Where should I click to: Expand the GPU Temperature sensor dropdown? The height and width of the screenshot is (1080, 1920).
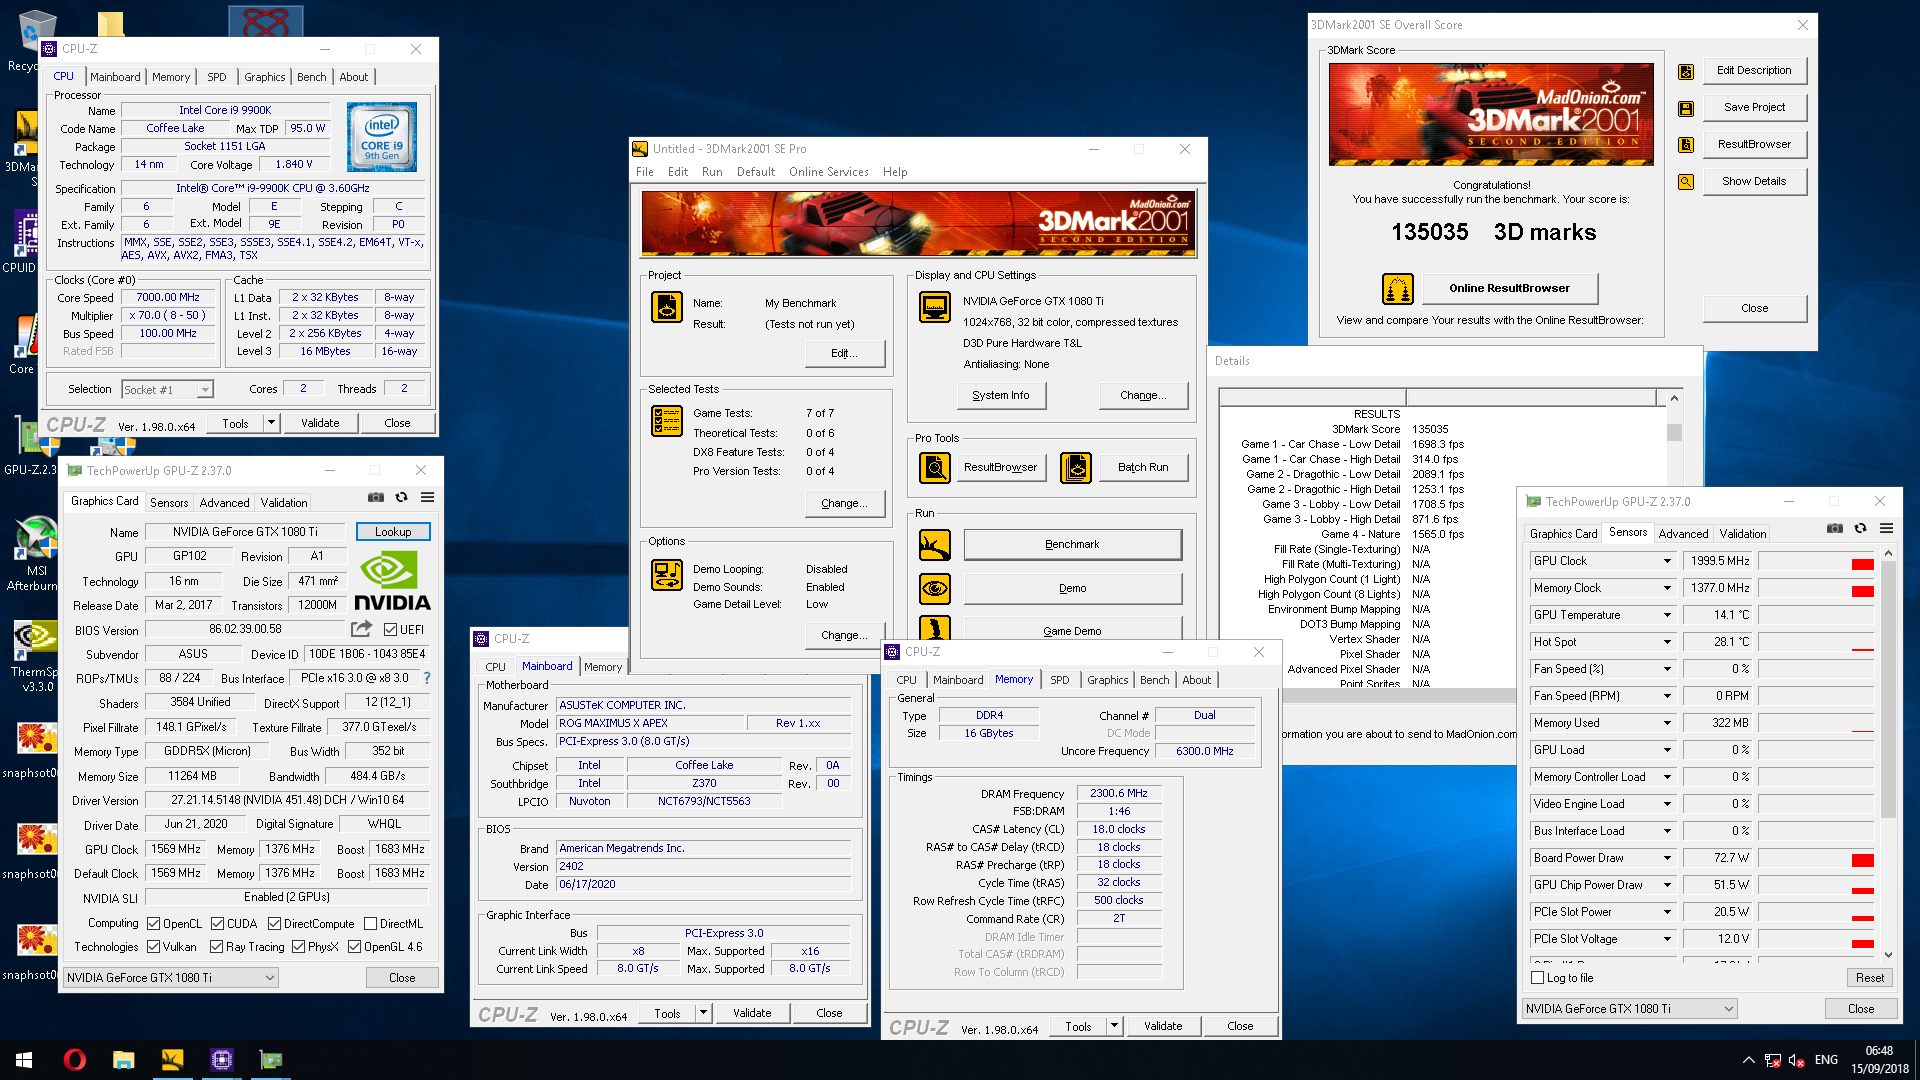[x=1667, y=616]
